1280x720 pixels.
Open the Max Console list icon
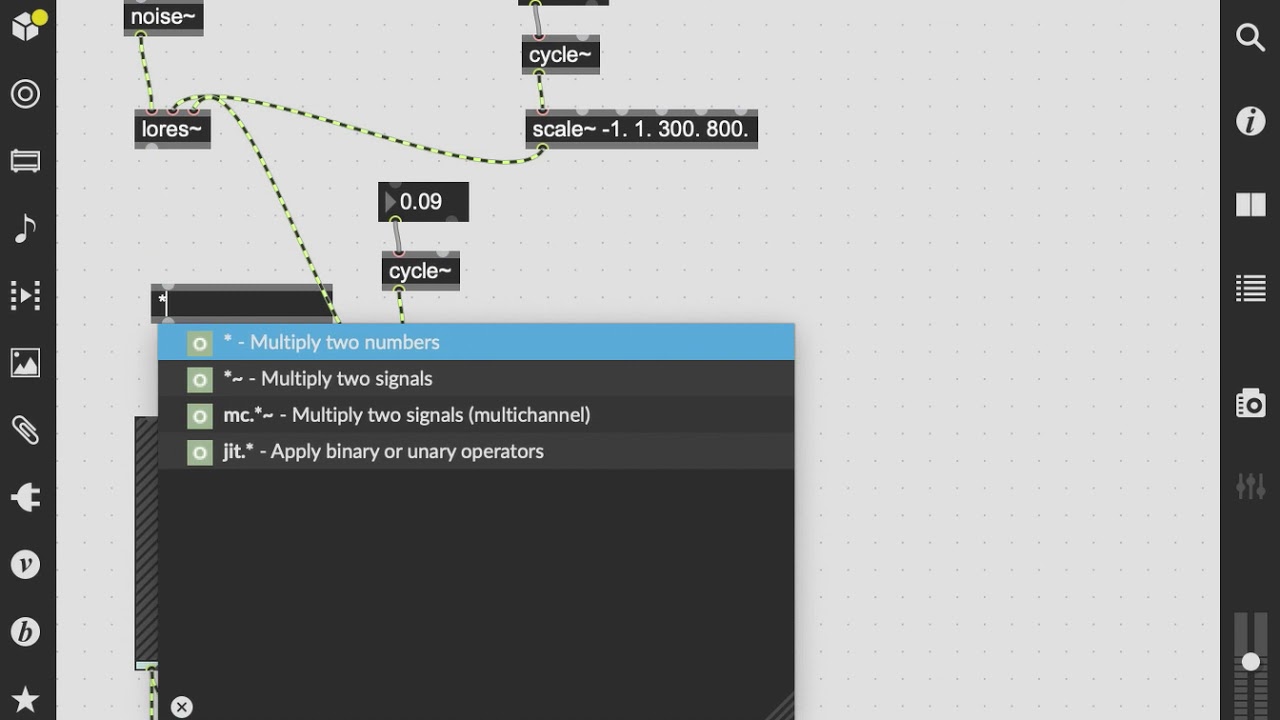[1250, 288]
